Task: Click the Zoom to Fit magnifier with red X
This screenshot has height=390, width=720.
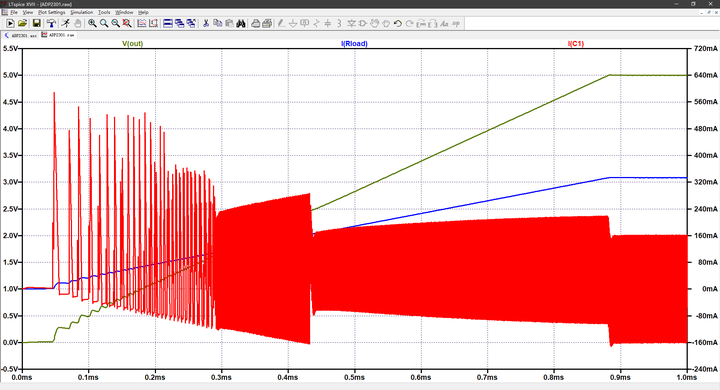Action: 127,23
